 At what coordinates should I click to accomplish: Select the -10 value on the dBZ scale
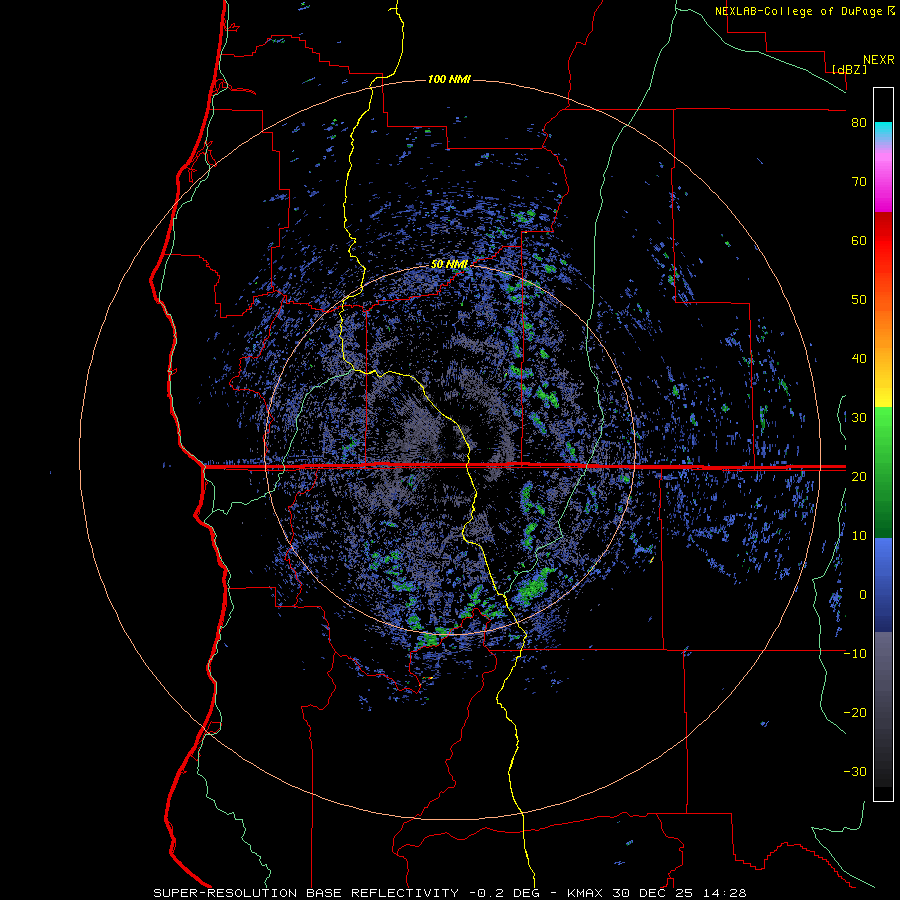[855, 653]
